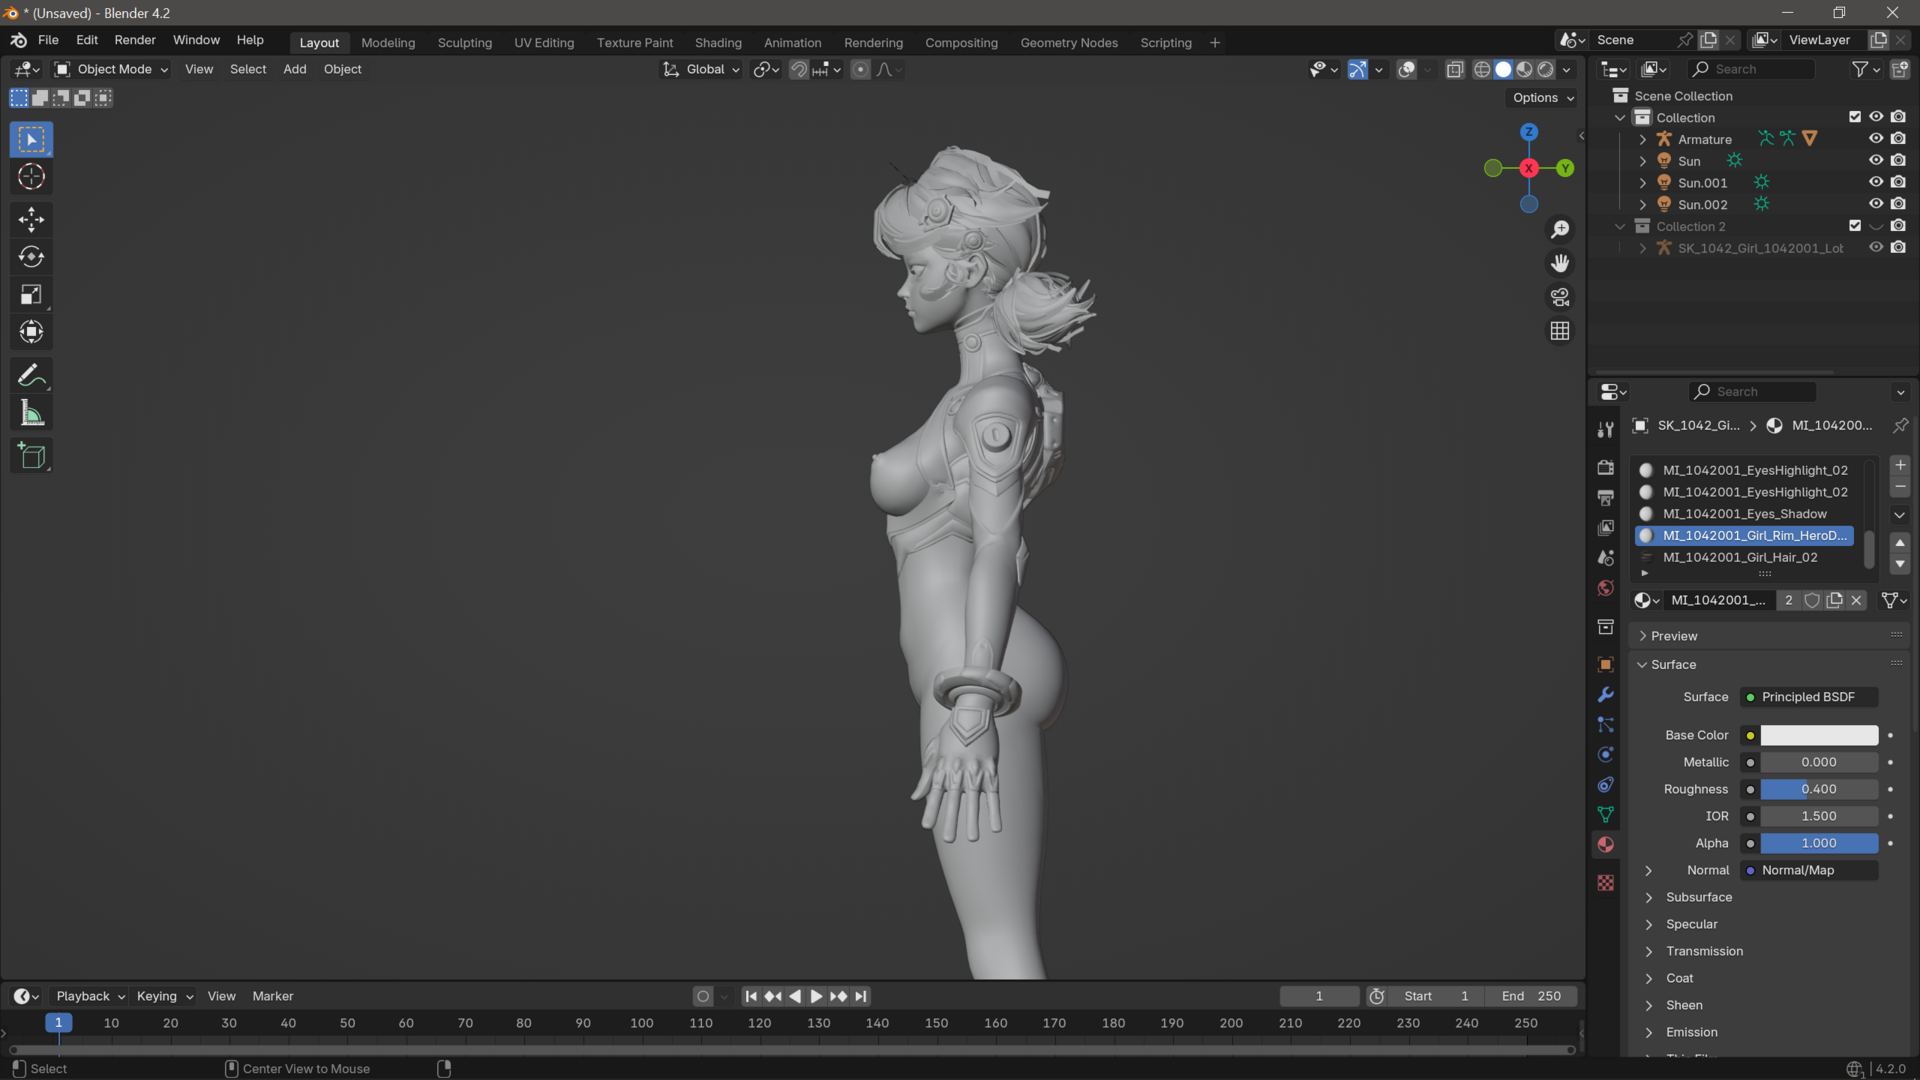The width and height of the screenshot is (1920, 1080).
Task: Select the Add Cube tool
Action: point(31,456)
